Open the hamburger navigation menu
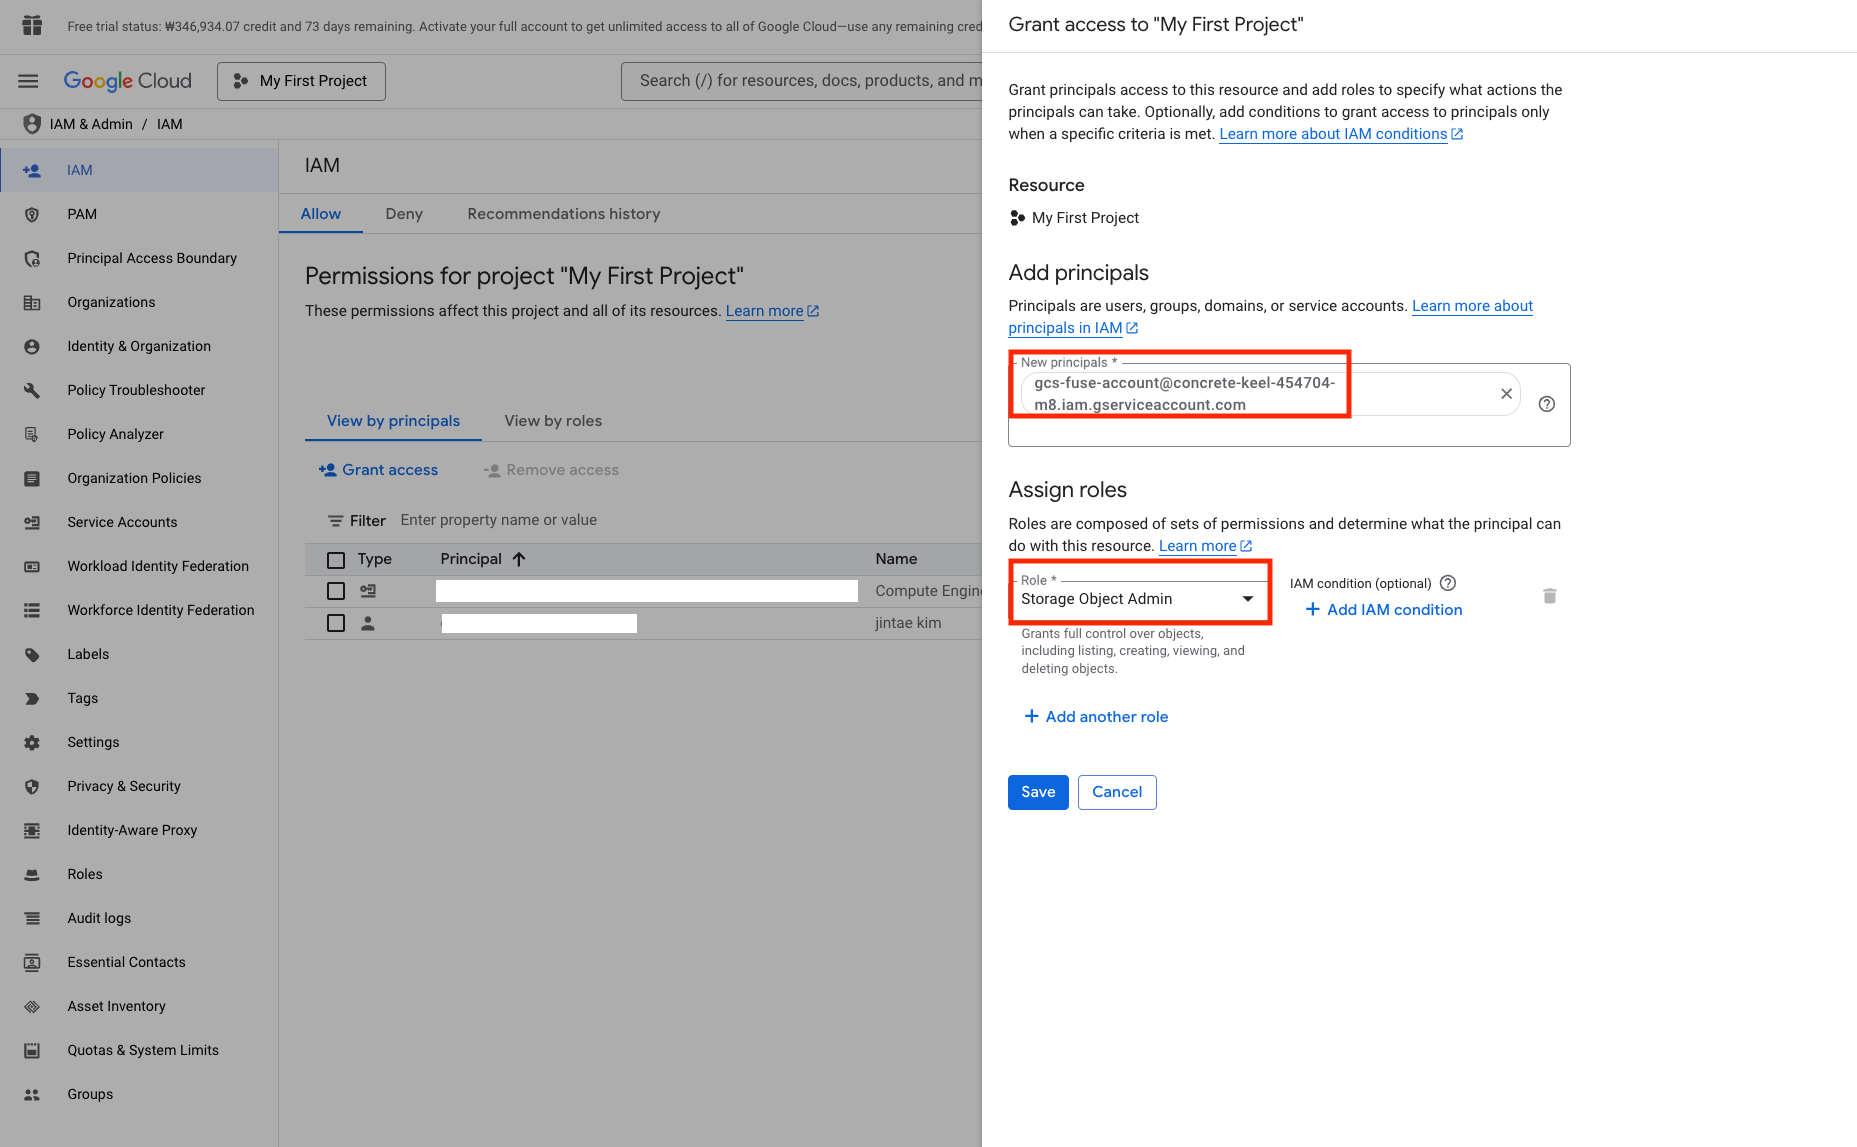 tap(28, 81)
